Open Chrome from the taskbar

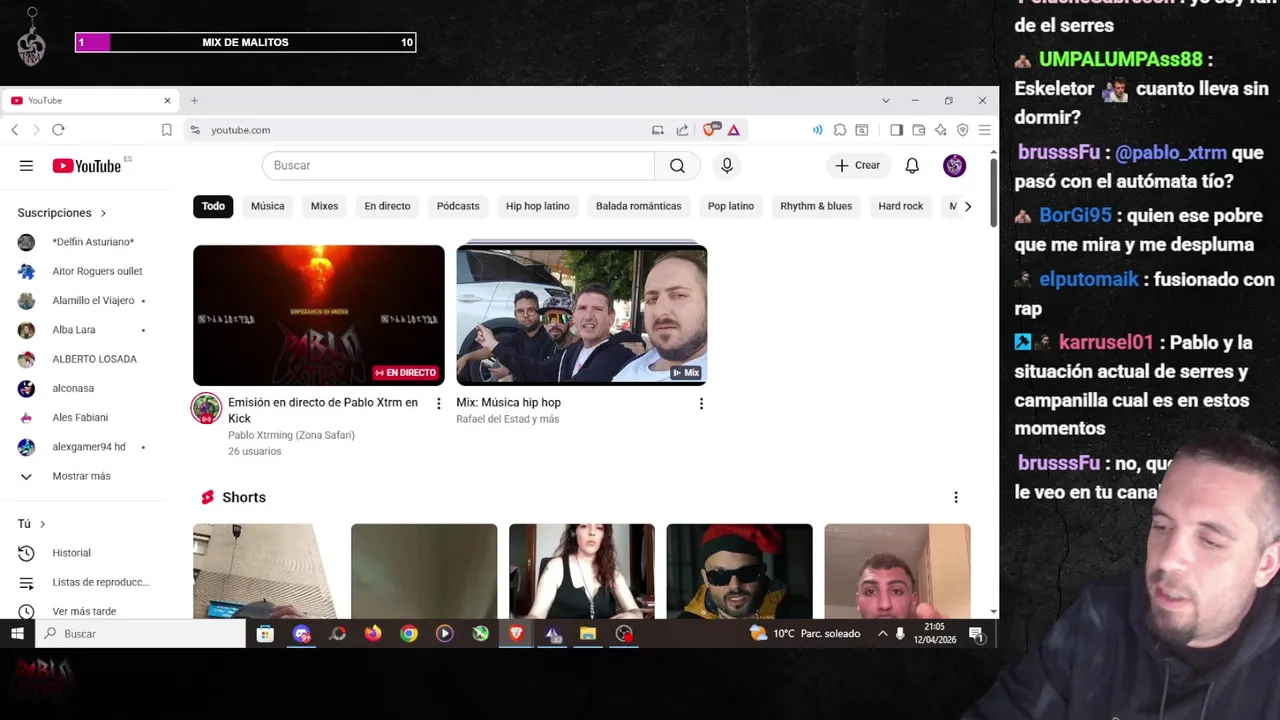click(x=409, y=634)
